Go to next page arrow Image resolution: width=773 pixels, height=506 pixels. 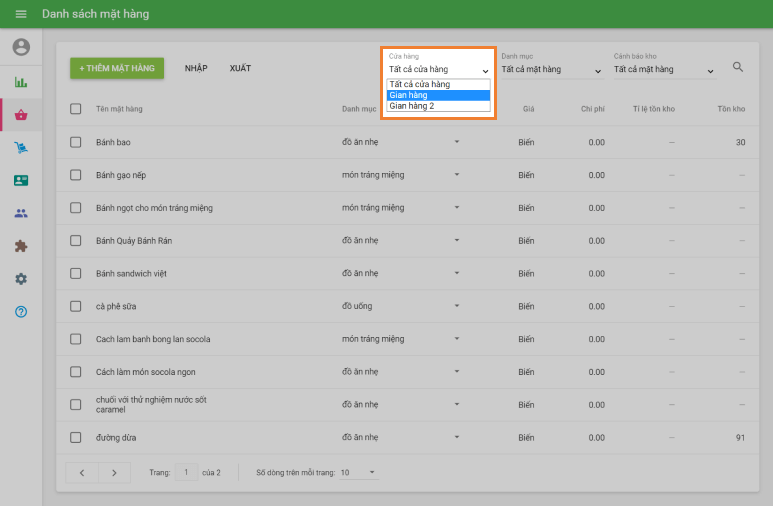114,472
